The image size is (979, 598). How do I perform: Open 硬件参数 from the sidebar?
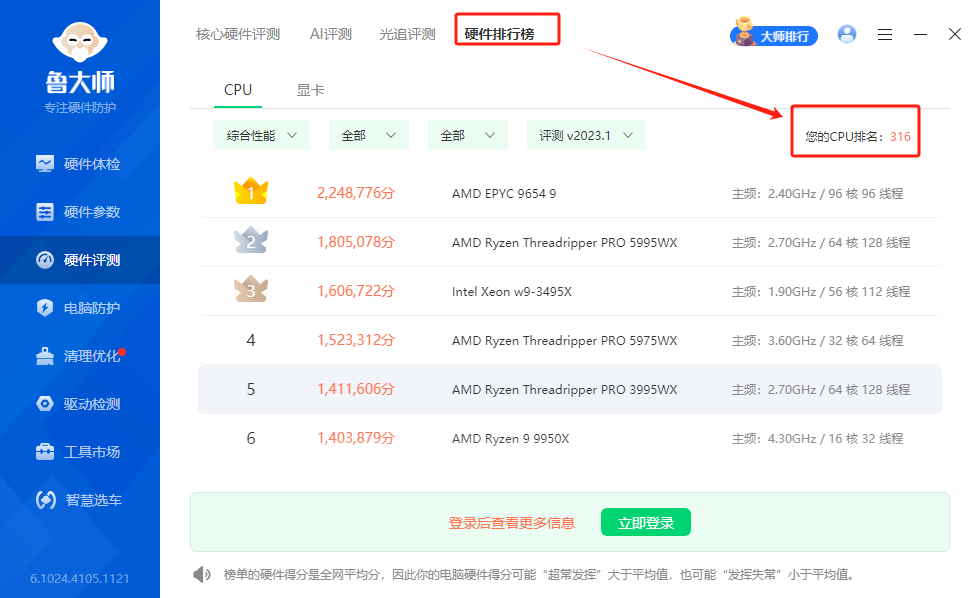point(80,212)
